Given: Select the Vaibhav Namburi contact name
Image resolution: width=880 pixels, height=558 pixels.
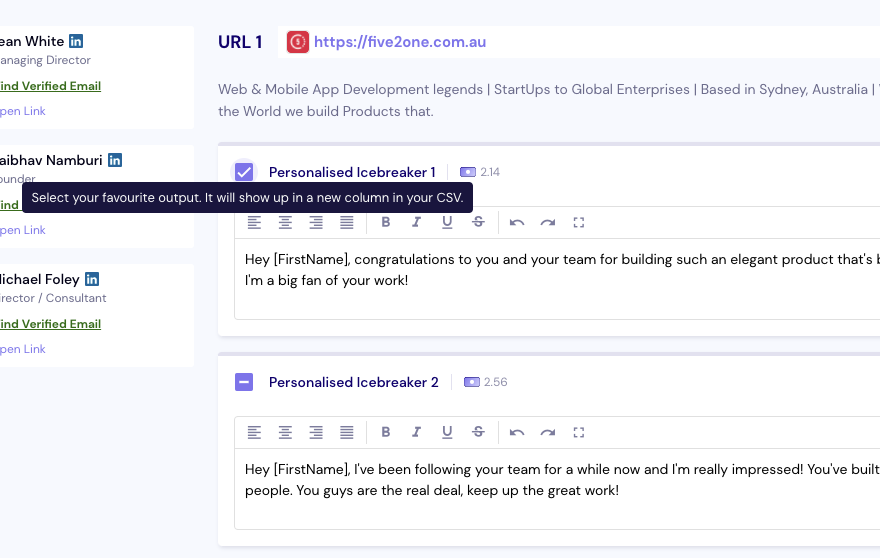Looking at the screenshot, I should click(x=51, y=161).
